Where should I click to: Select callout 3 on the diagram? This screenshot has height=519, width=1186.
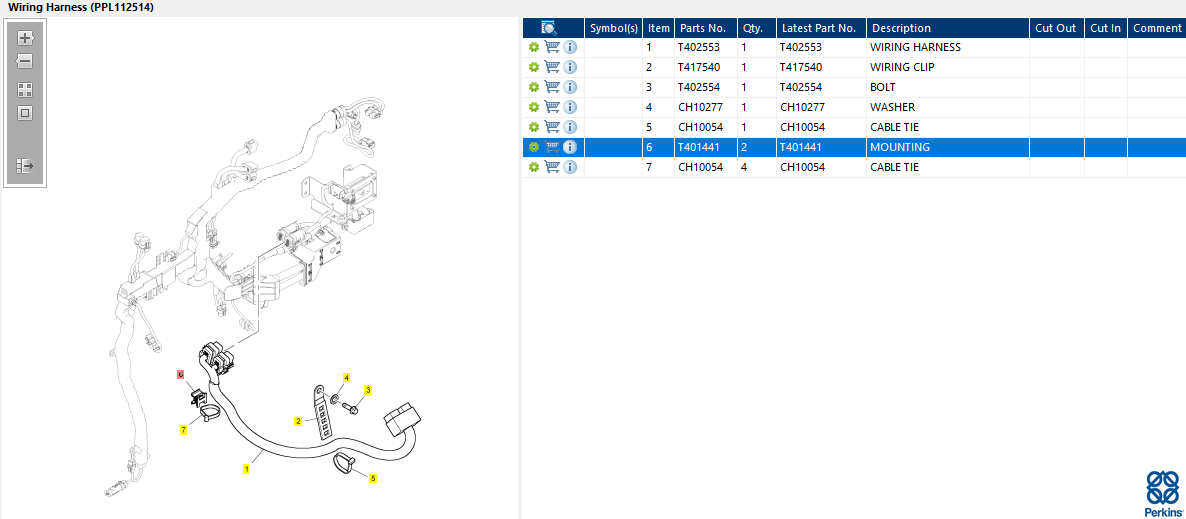coord(368,390)
